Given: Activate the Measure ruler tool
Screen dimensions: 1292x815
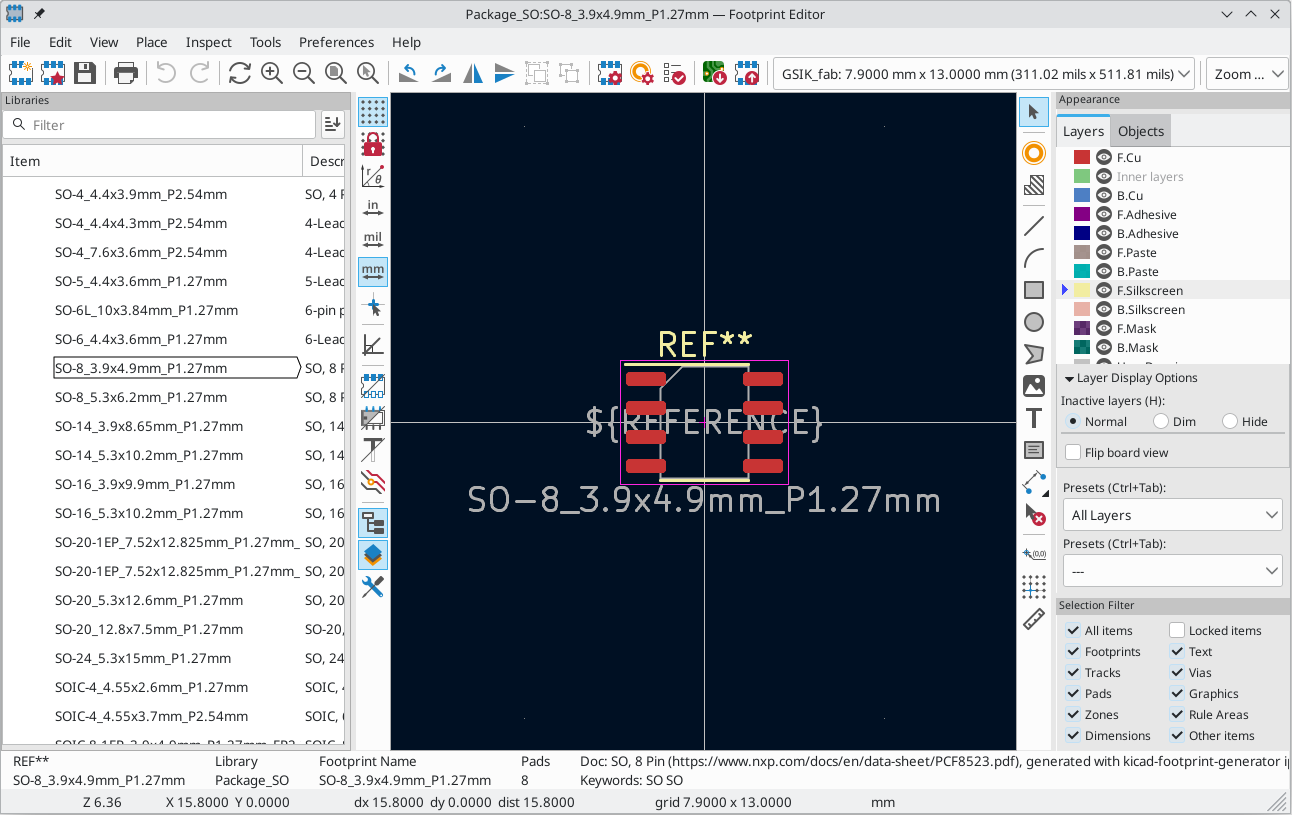Looking at the screenshot, I should (x=1034, y=620).
